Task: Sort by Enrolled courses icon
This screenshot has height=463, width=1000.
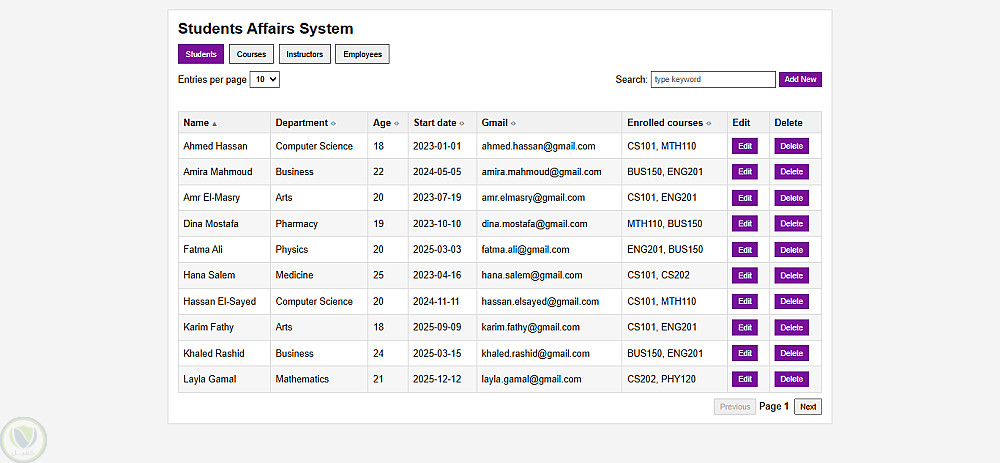Action: click(x=709, y=123)
